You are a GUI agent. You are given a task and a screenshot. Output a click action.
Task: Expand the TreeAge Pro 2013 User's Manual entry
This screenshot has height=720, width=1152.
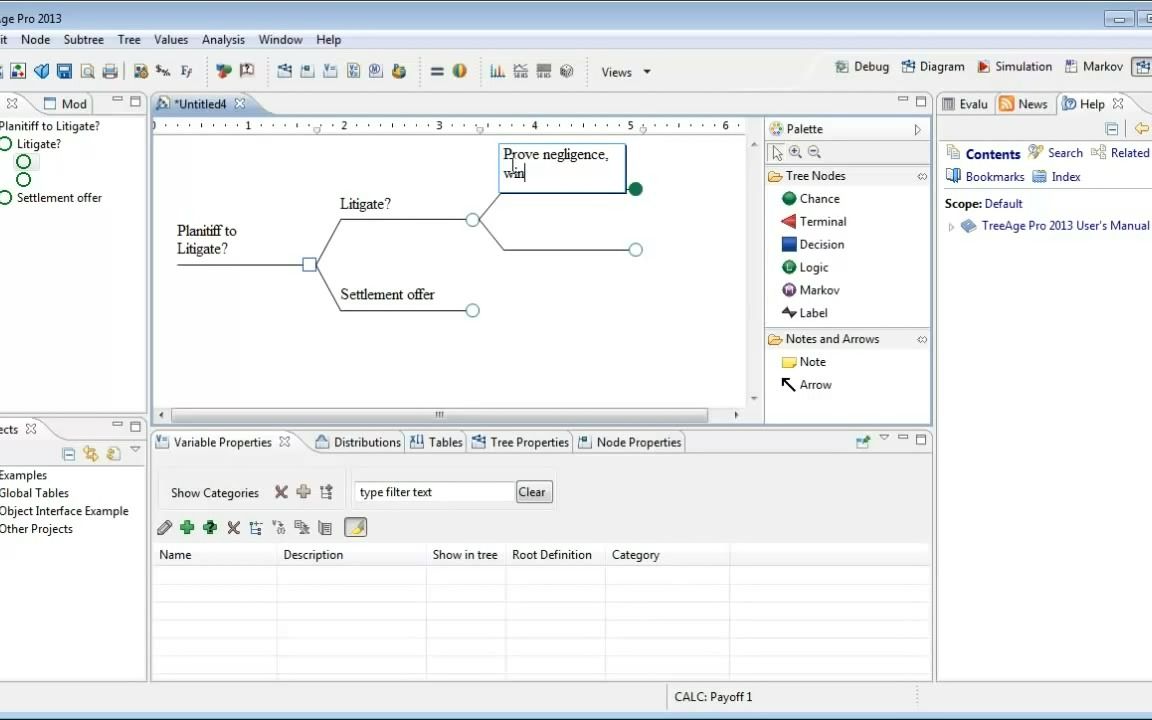(951, 226)
